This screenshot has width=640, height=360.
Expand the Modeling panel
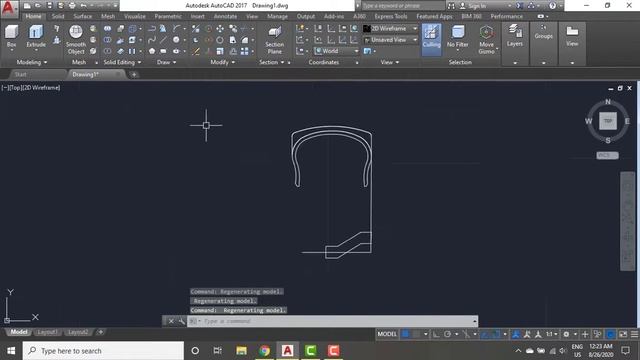click(32, 62)
